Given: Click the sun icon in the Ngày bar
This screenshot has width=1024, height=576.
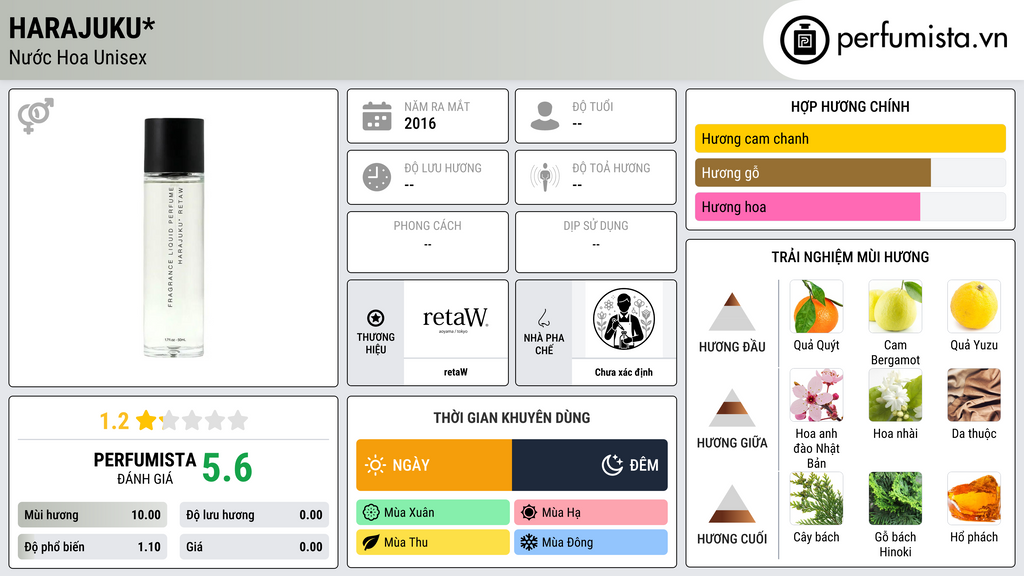Looking at the screenshot, I should [375, 465].
